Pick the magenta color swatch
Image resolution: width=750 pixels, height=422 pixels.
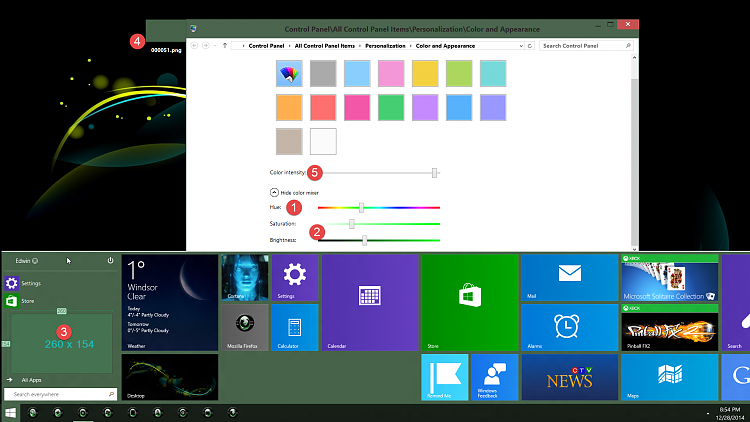(357, 107)
